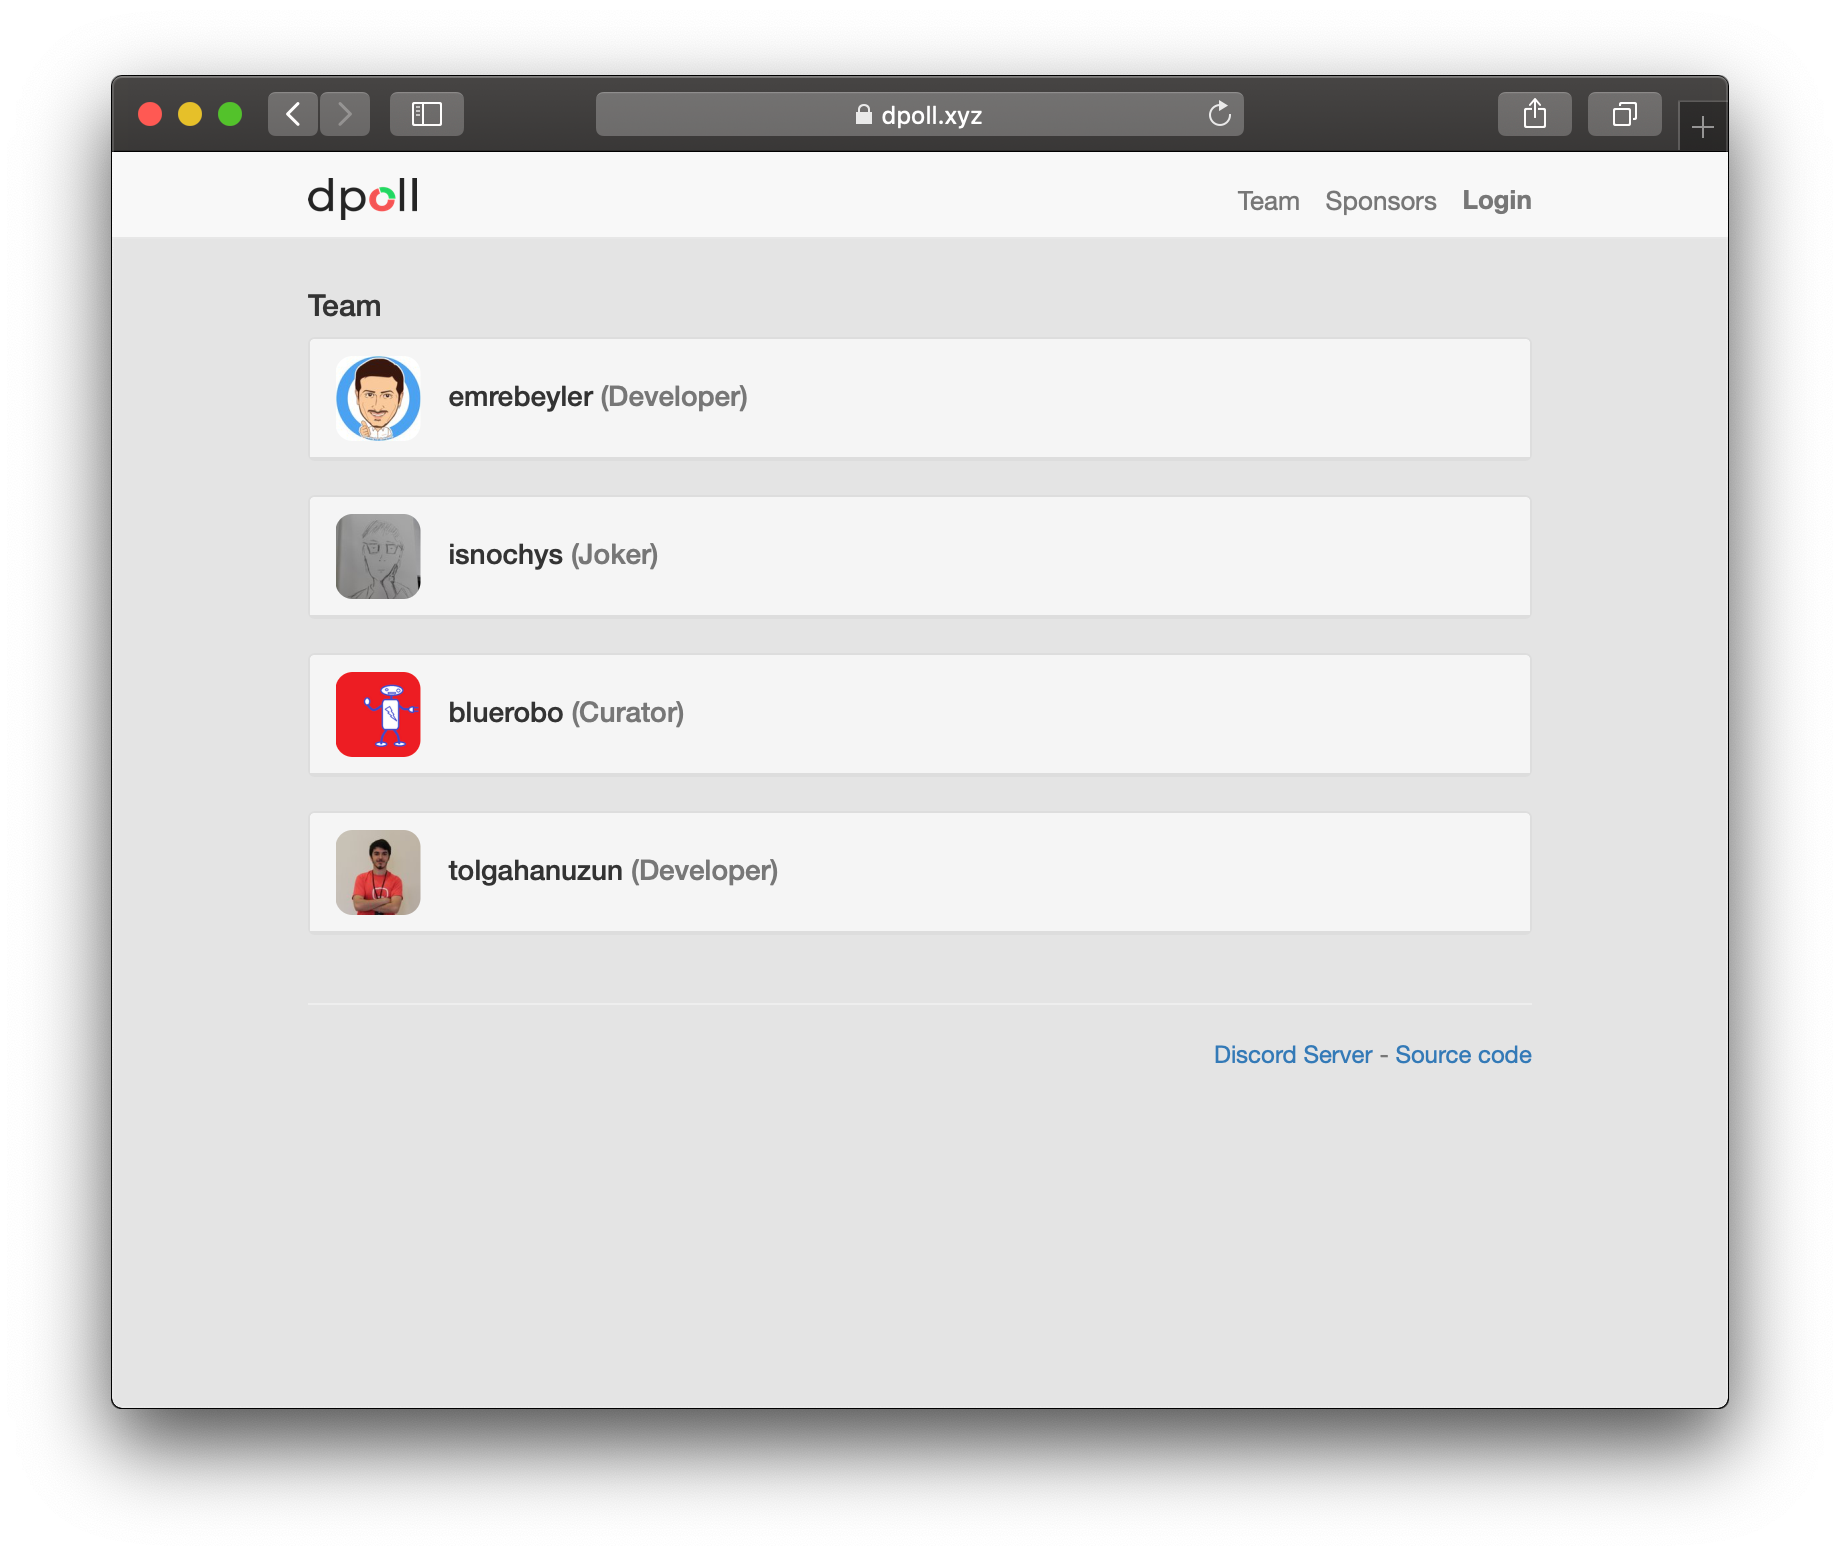Click the padlock icon in the address bar
This screenshot has height=1556, width=1840.
point(864,115)
